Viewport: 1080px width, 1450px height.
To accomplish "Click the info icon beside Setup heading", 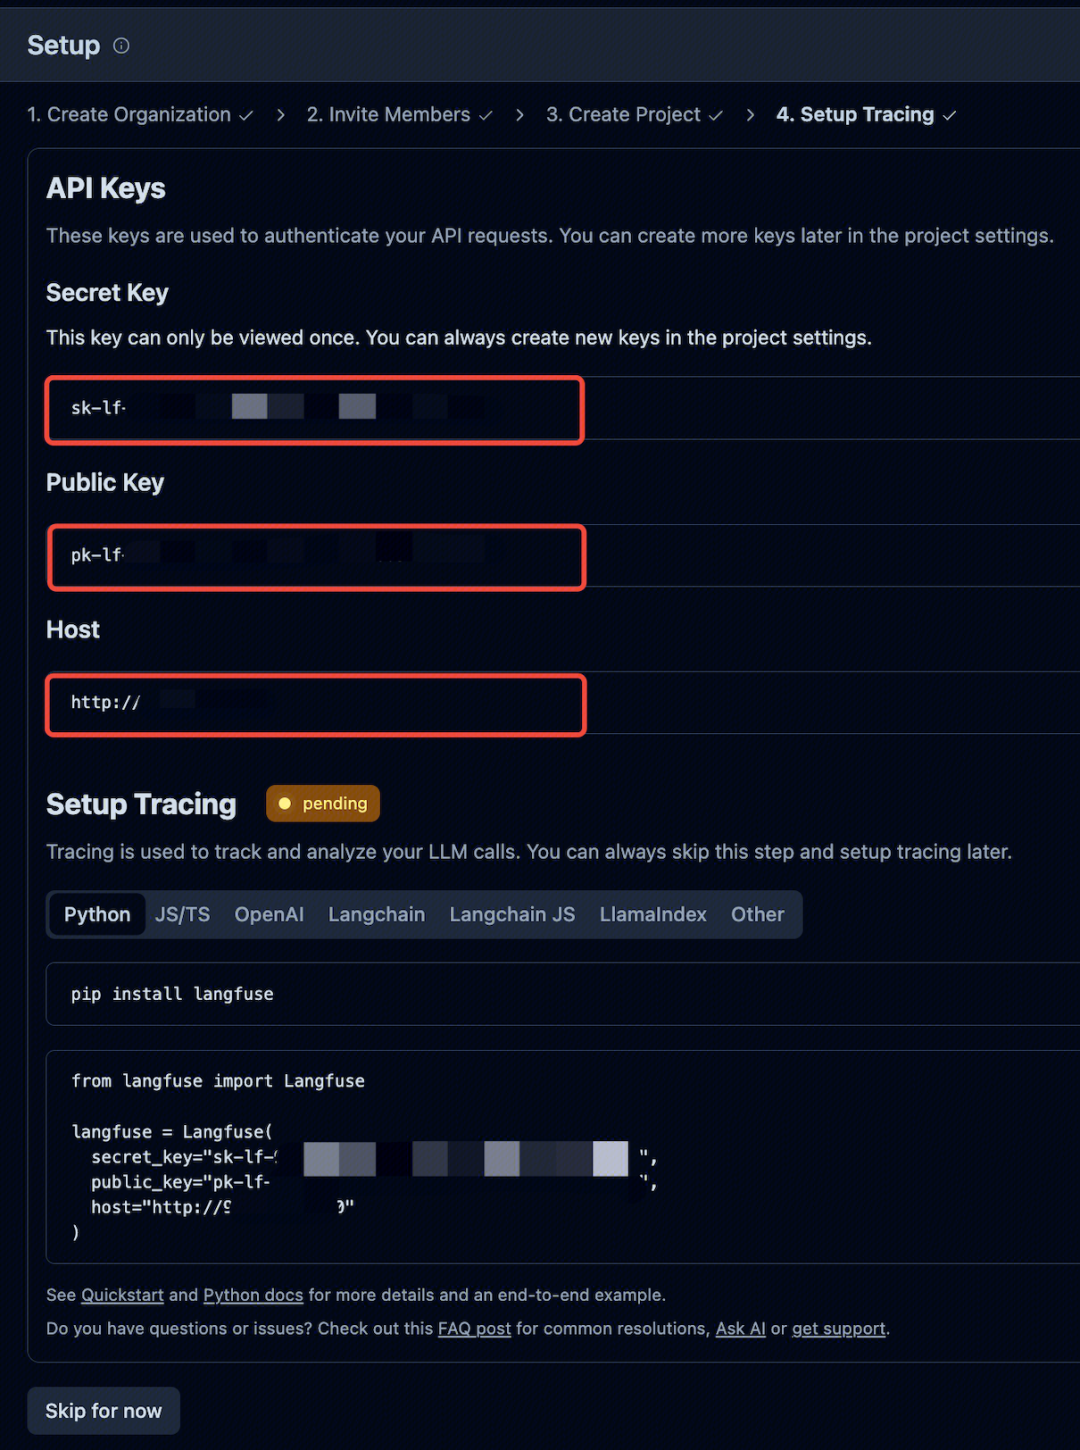I will pyautogui.click(x=121, y=45).
